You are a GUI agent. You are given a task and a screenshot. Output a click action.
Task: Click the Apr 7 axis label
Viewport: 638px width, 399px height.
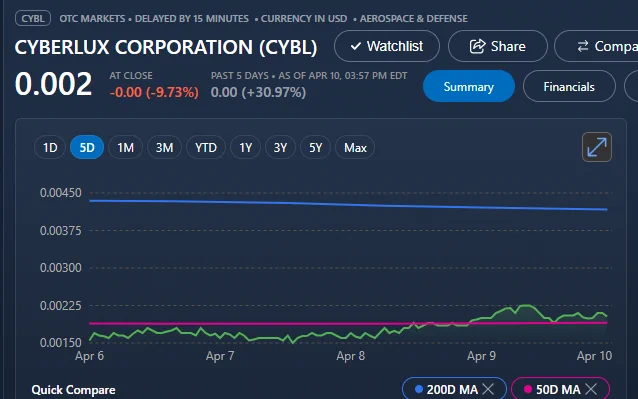pyautogui.click(x=220, y=356)
